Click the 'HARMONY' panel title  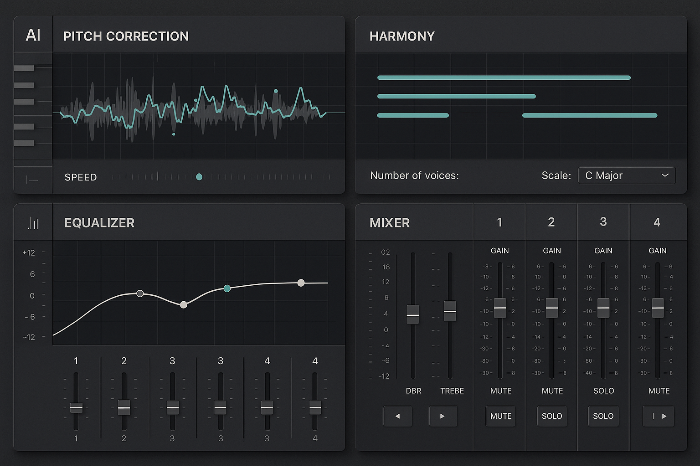click(402, 36)
